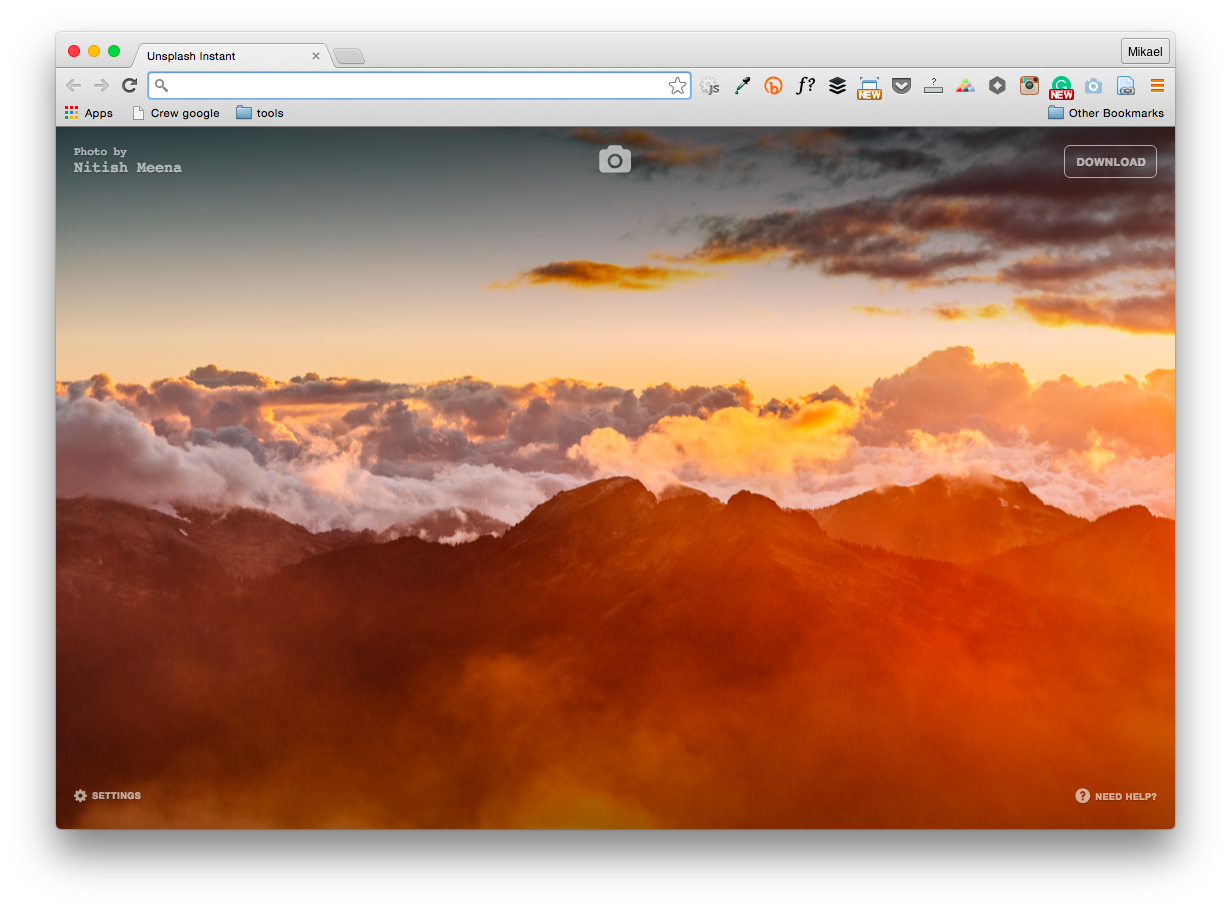Select the ColorZilla eyedropper extension

click(x=742, y=86)
